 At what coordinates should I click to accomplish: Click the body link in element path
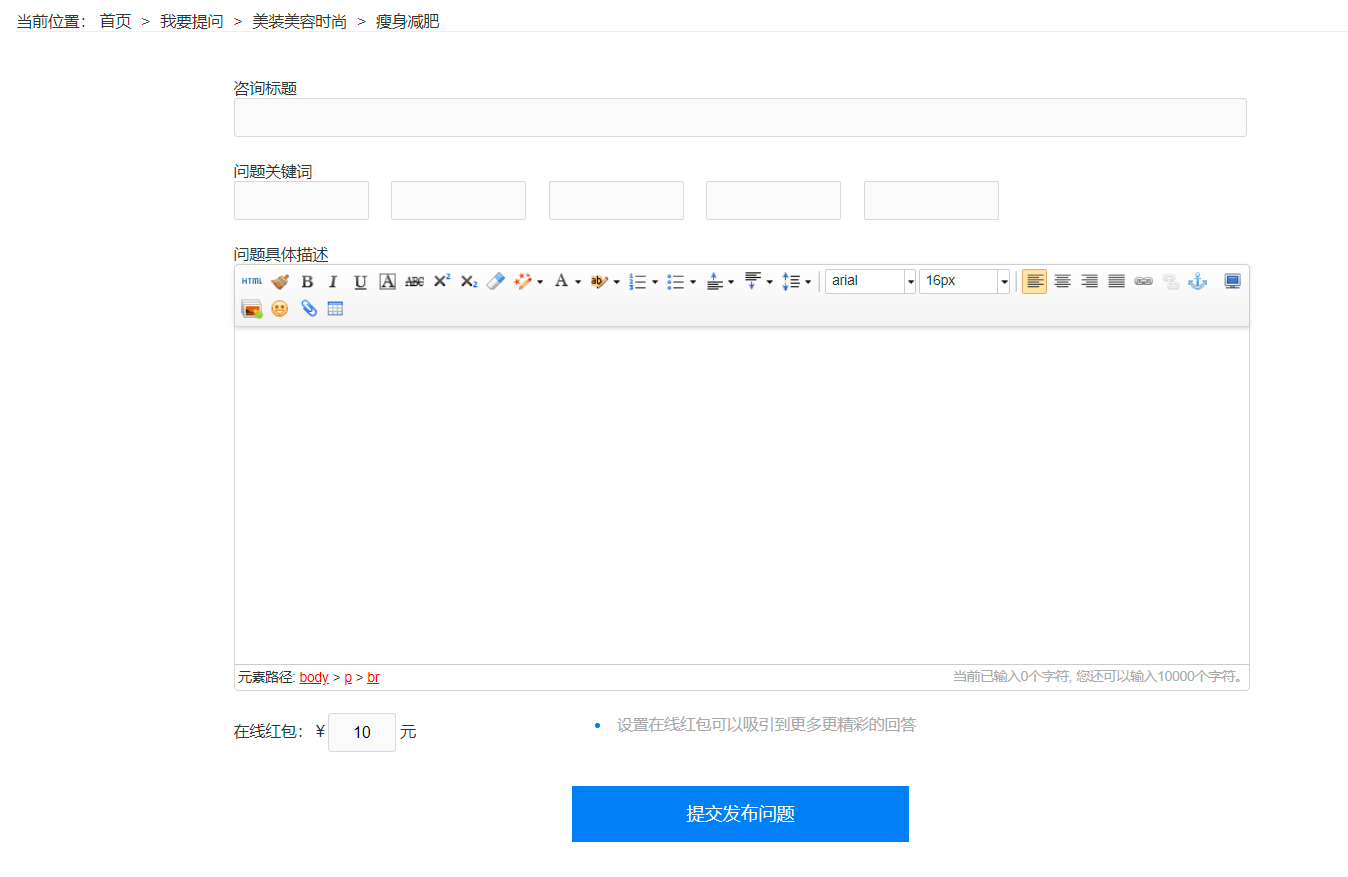click(x=313, y=677)
